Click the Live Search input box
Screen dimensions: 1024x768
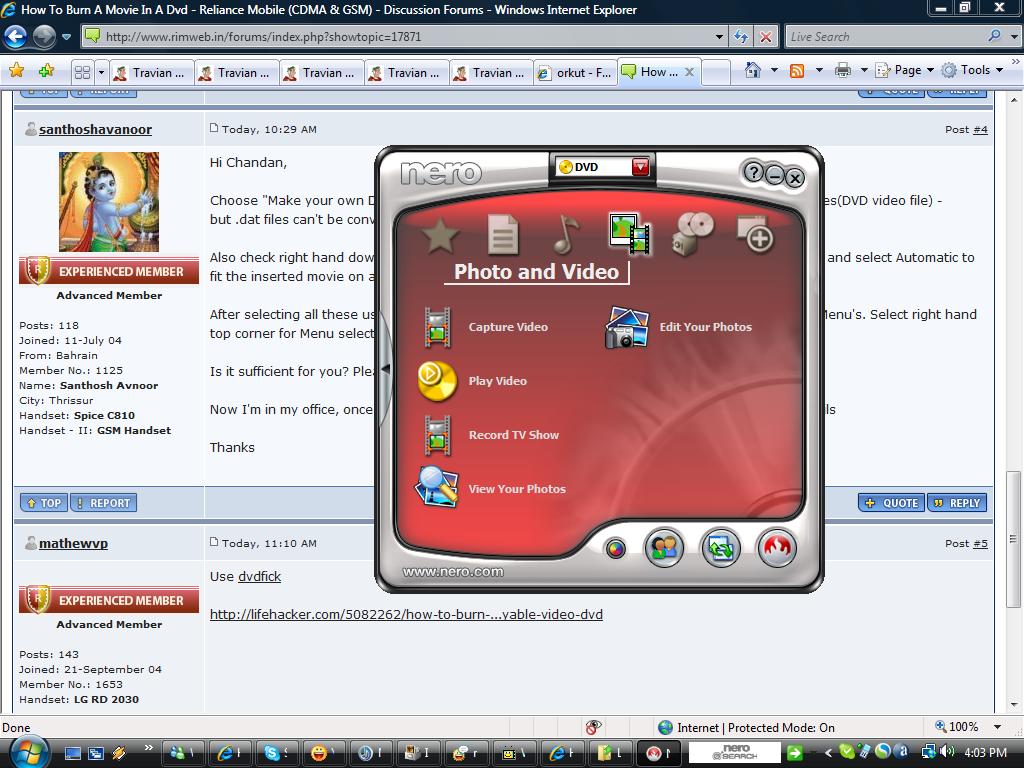point(885,37)
